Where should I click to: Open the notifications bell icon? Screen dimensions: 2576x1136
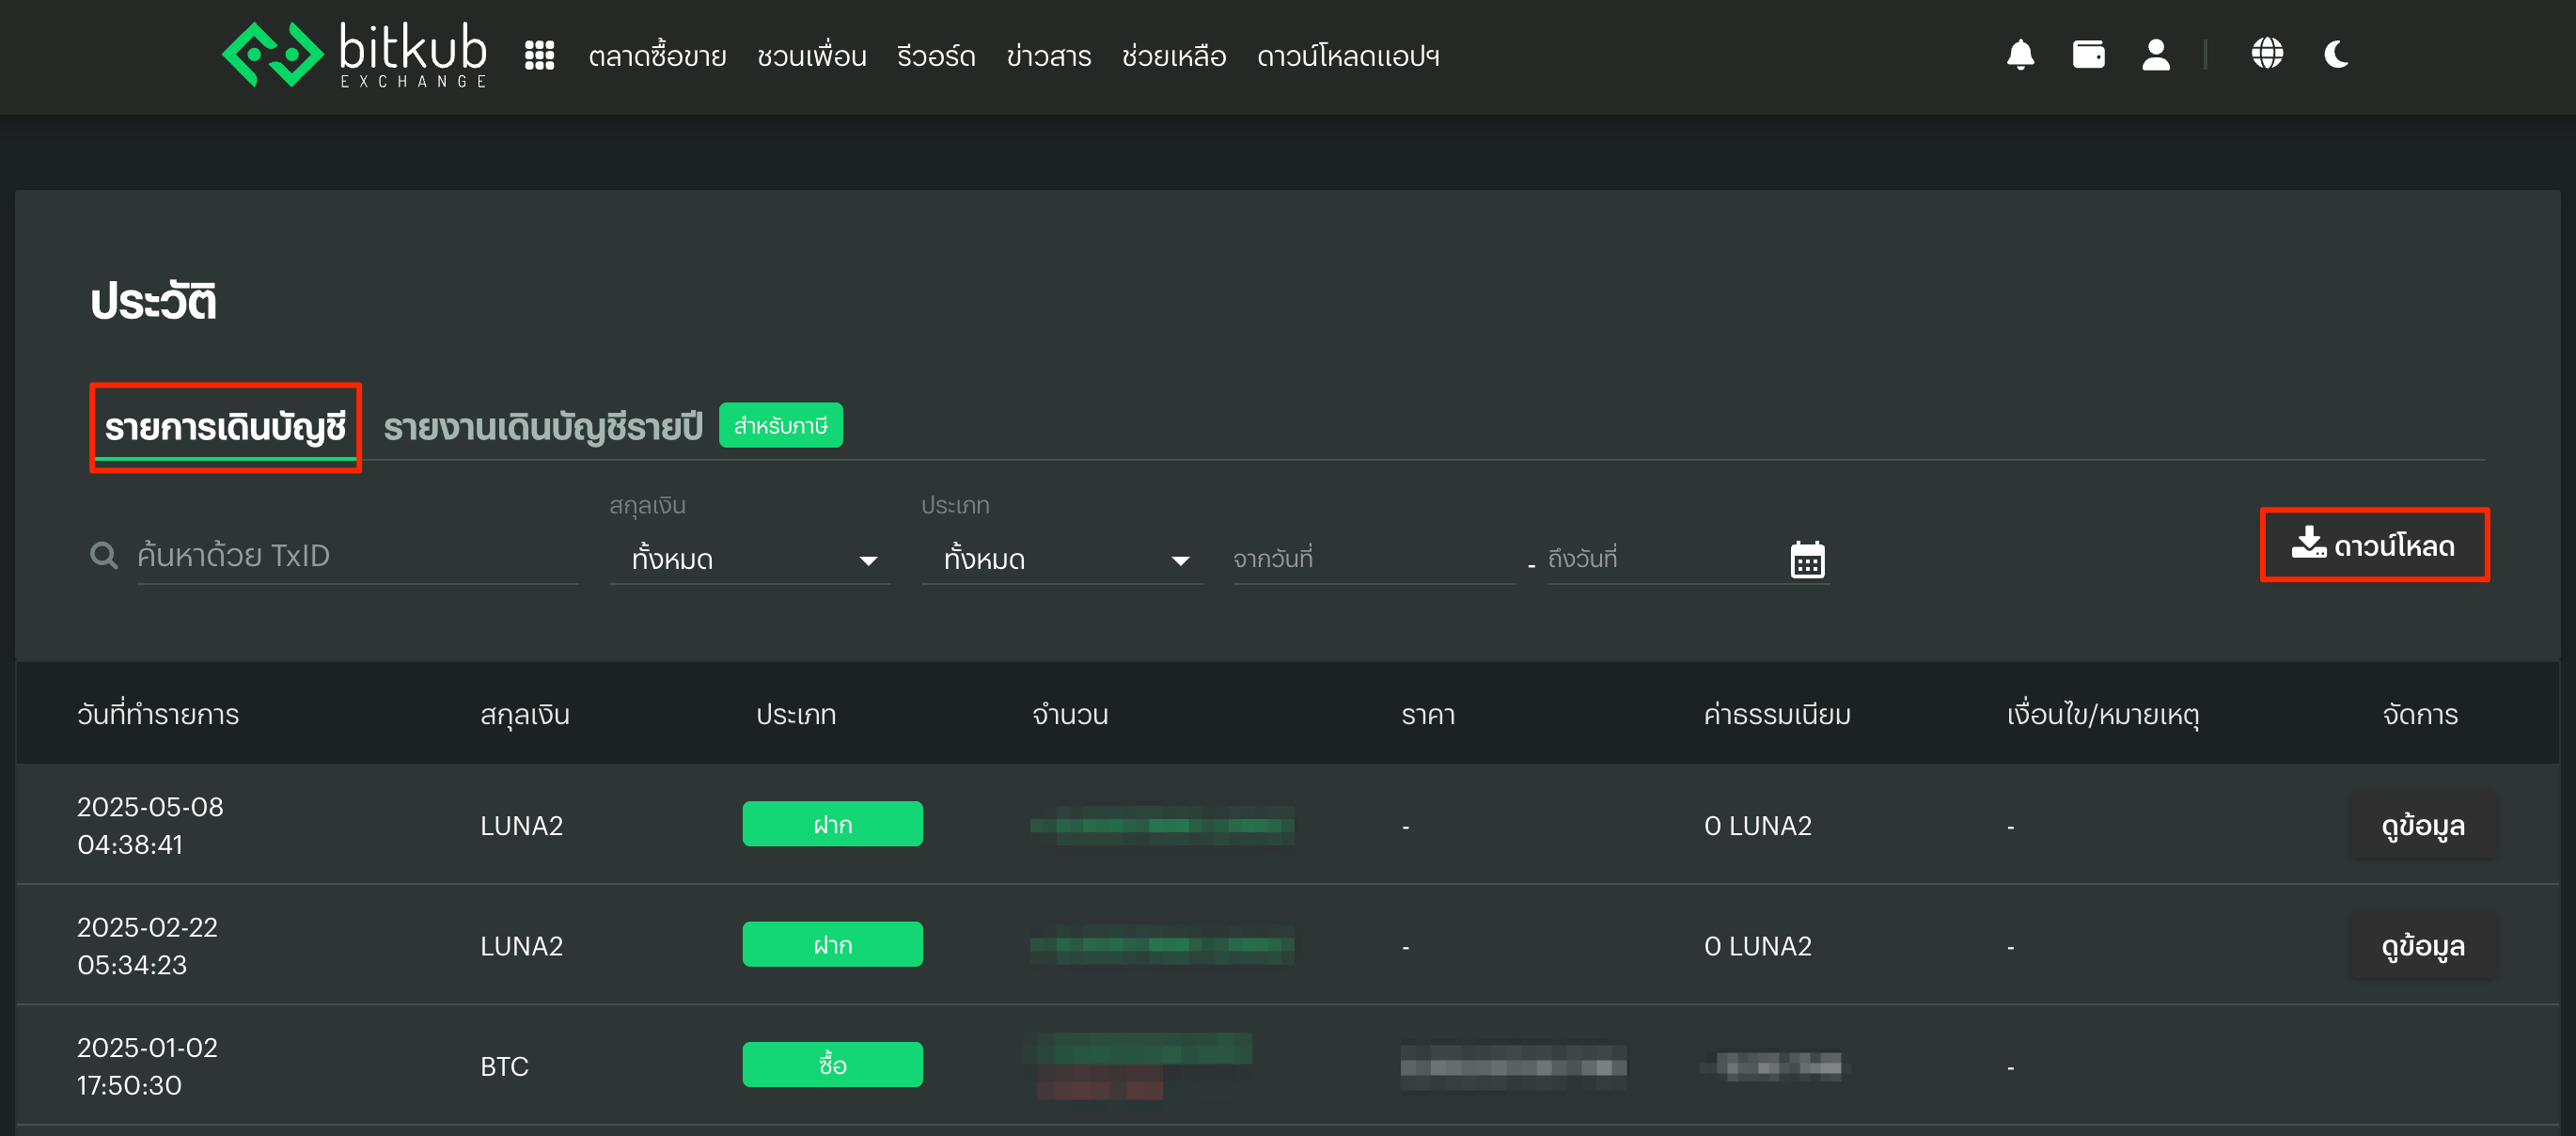2020,54
